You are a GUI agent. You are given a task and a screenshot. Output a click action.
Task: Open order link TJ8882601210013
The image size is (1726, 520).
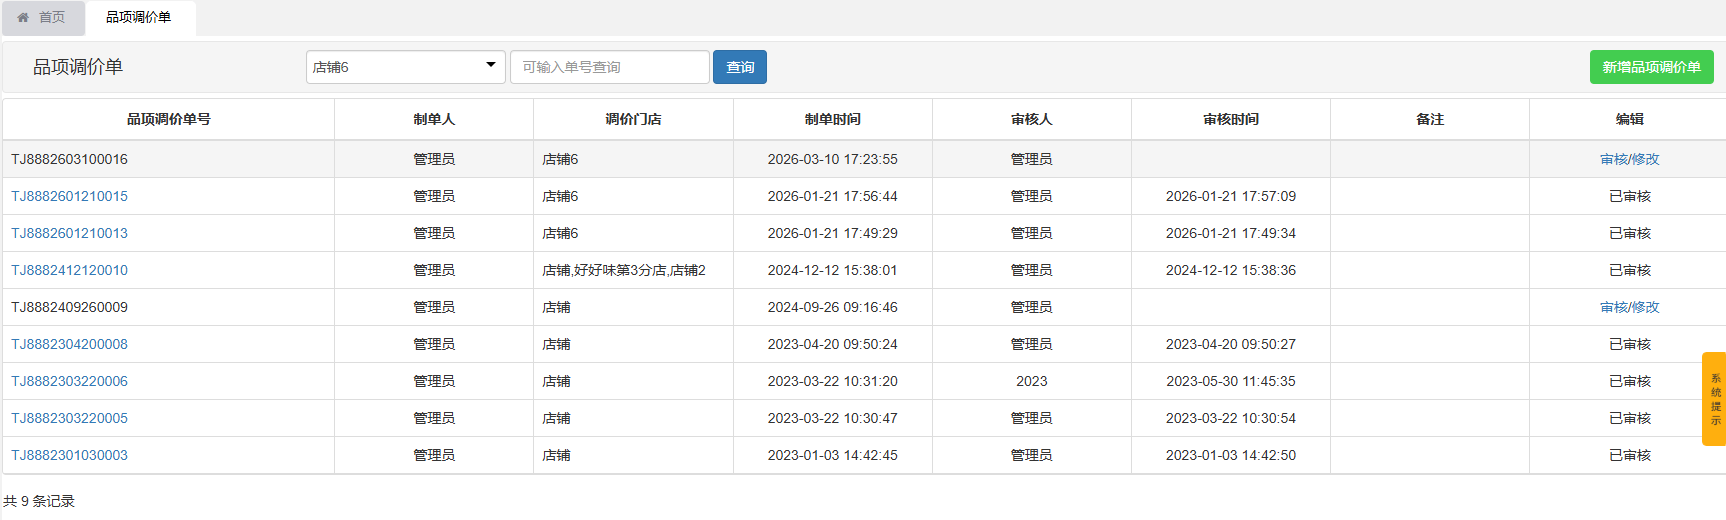pyautogui.click(x=70, y=233)
